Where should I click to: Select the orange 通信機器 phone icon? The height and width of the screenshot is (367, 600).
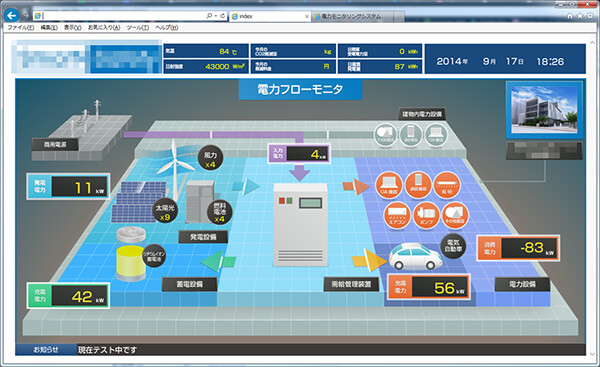[x=418, y=185]
